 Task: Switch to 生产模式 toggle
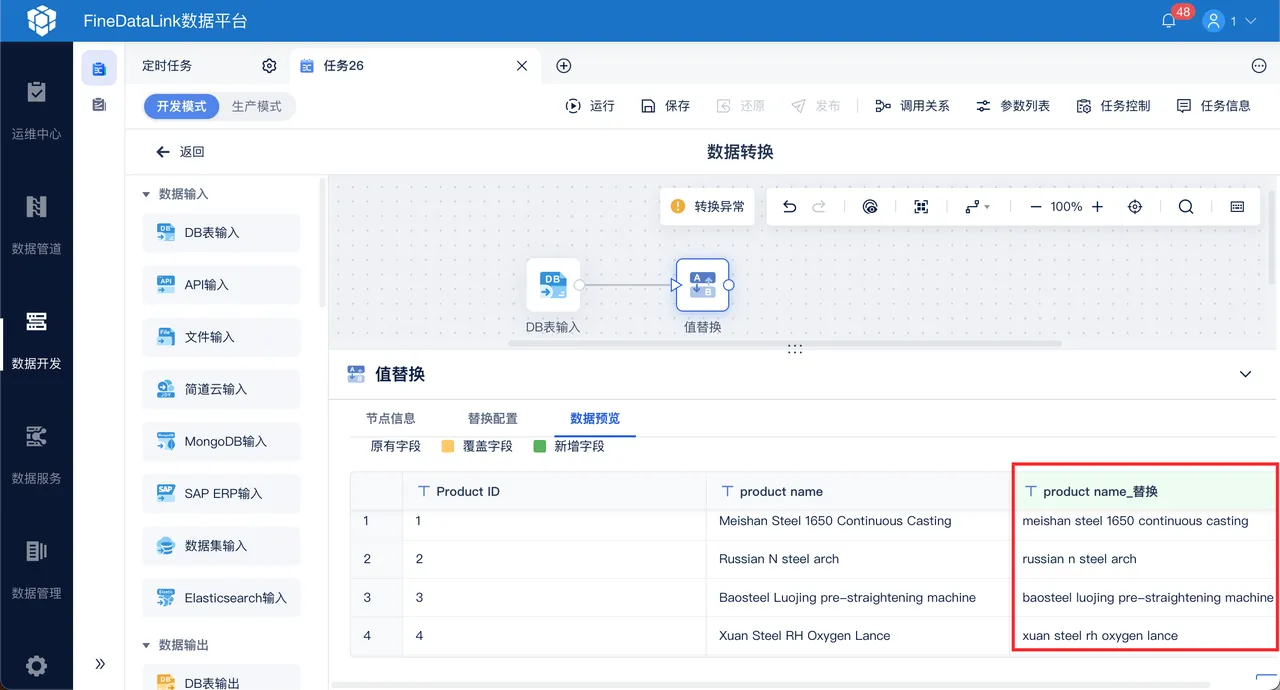point(257,106)
